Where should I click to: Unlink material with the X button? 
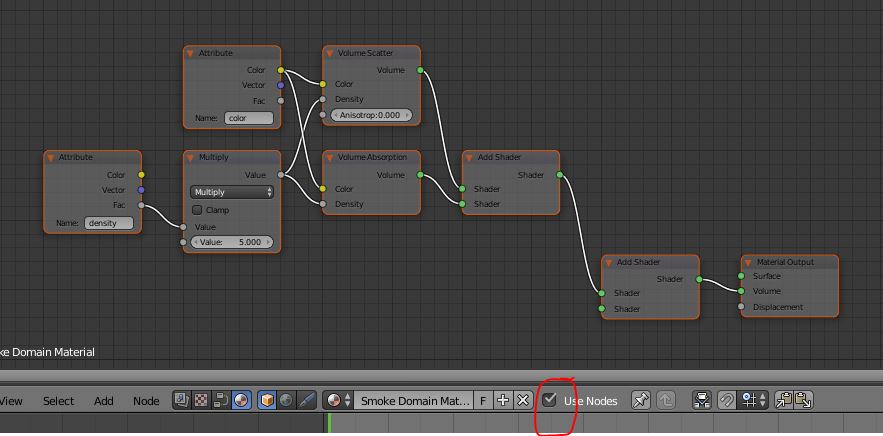[522, 400]
